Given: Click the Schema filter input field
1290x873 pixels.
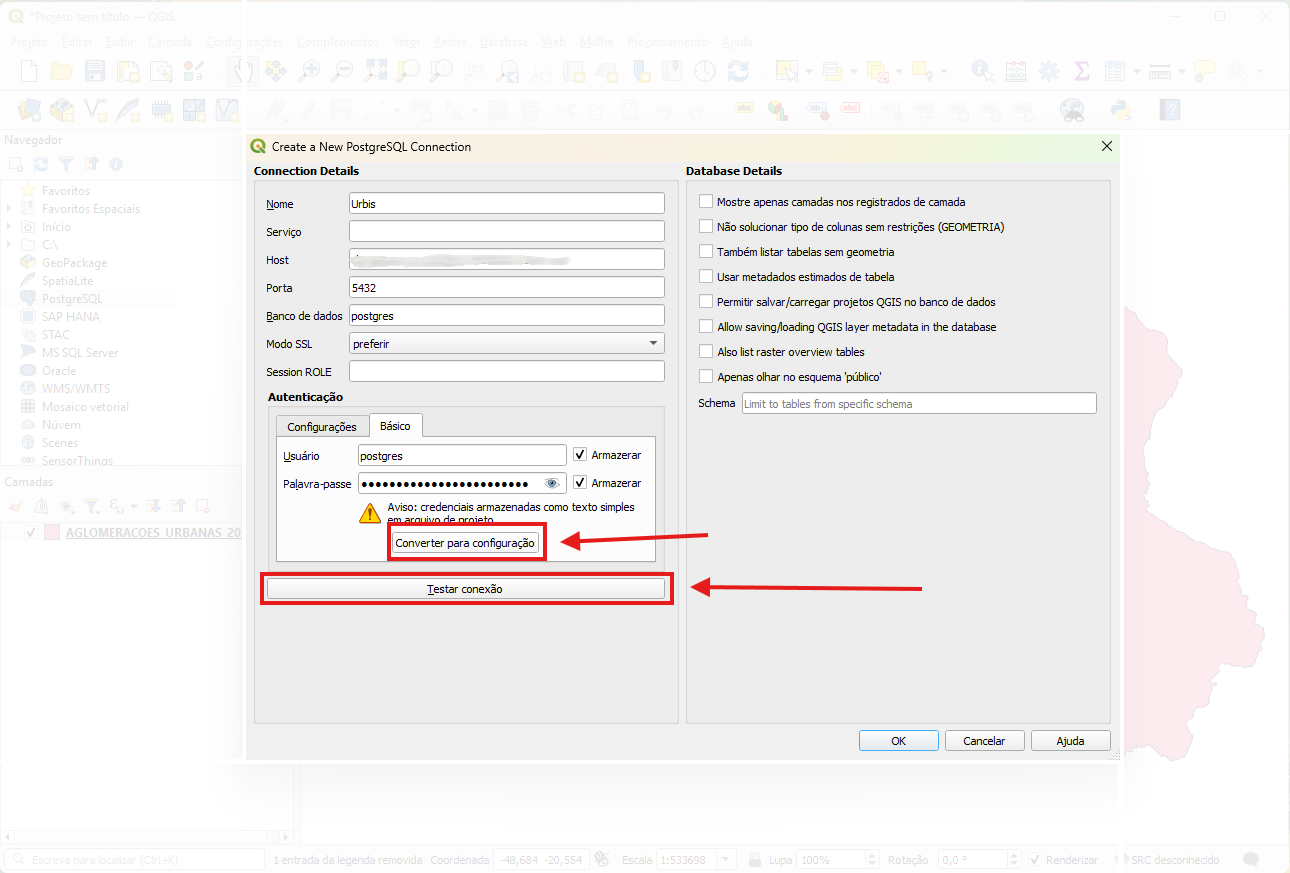Looking at the screenshot, I should (x=919, y=404).
